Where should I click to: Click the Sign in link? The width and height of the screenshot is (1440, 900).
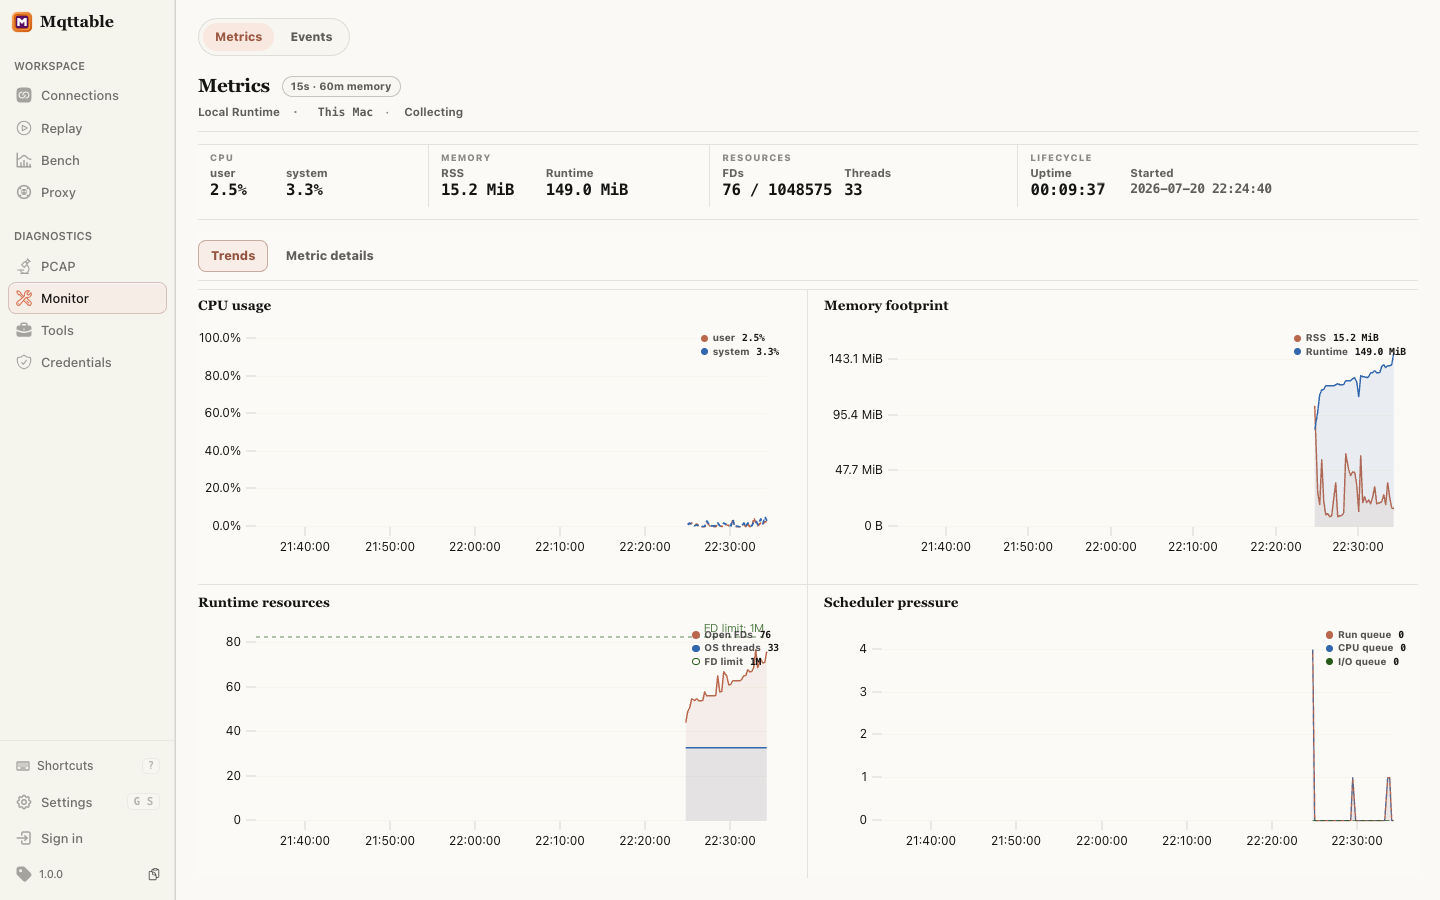coord(61,838)
